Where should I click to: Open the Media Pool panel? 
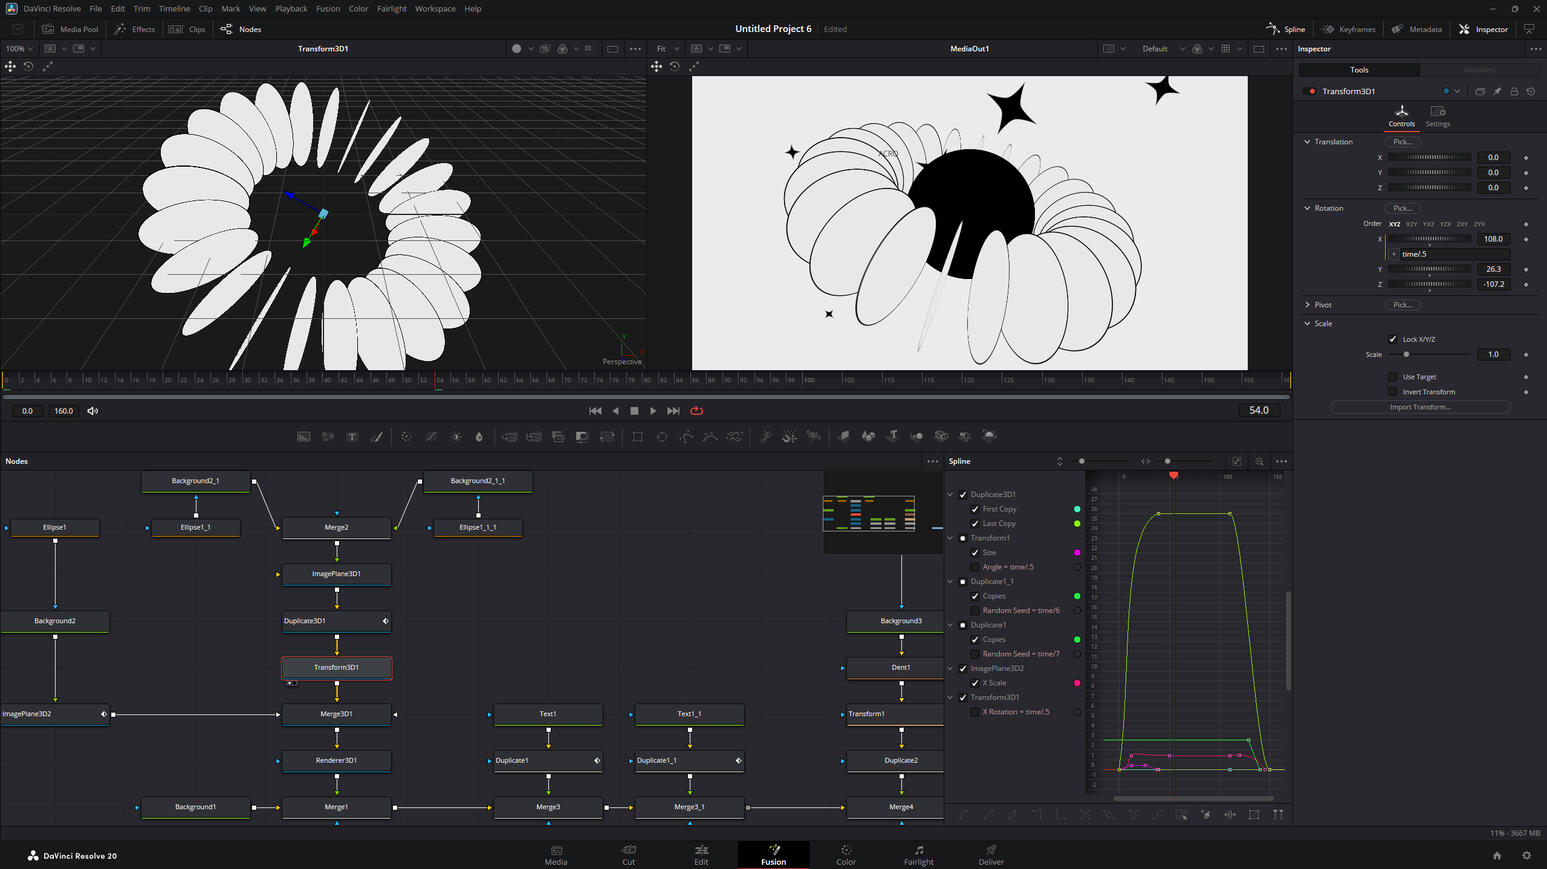[70, 29]
